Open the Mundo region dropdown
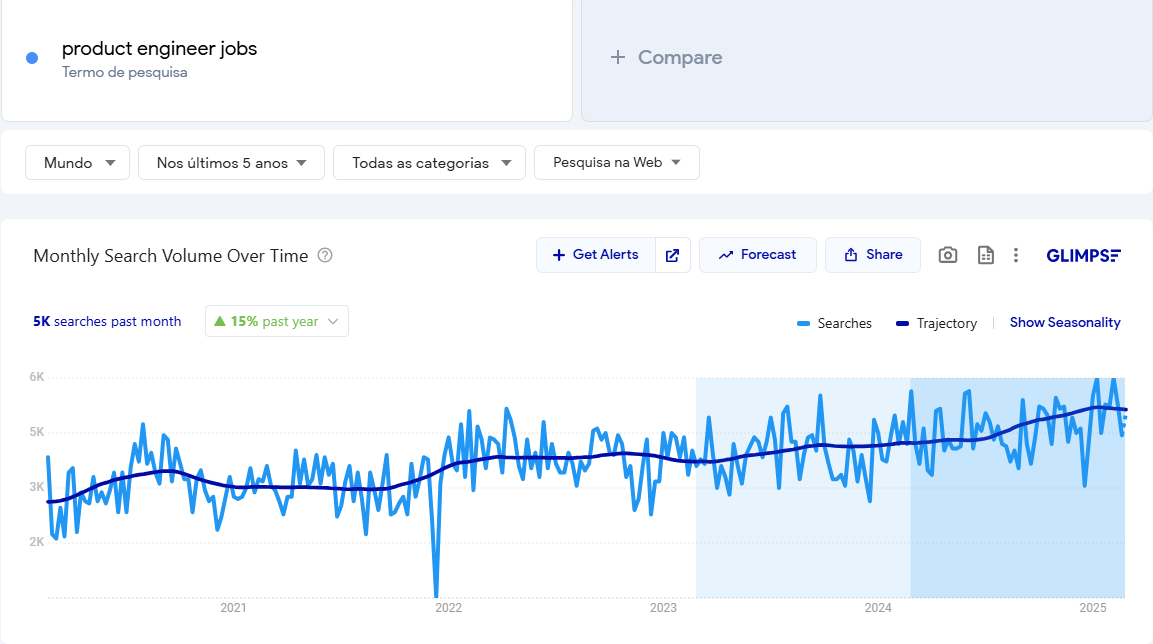1153x644 pixels. [77, 162]
